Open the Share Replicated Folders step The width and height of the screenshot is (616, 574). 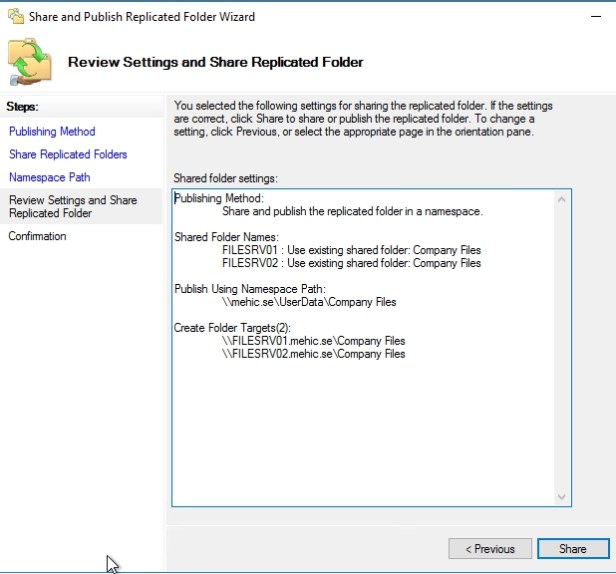point(68,154)
